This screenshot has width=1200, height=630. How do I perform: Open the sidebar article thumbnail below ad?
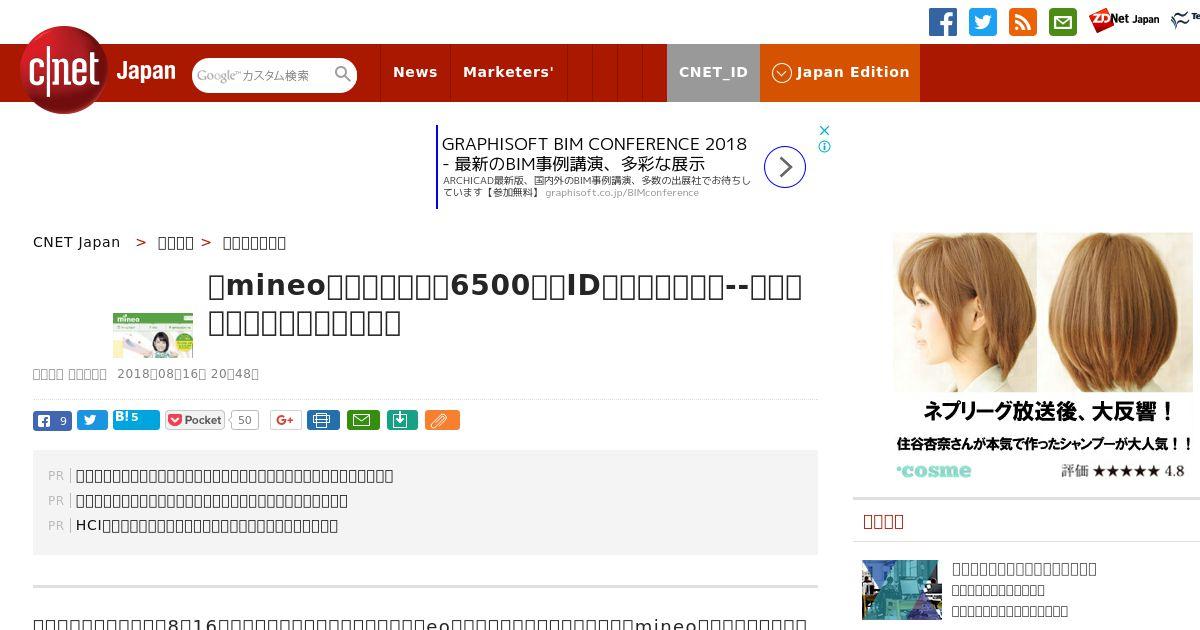tap(901, 589)
